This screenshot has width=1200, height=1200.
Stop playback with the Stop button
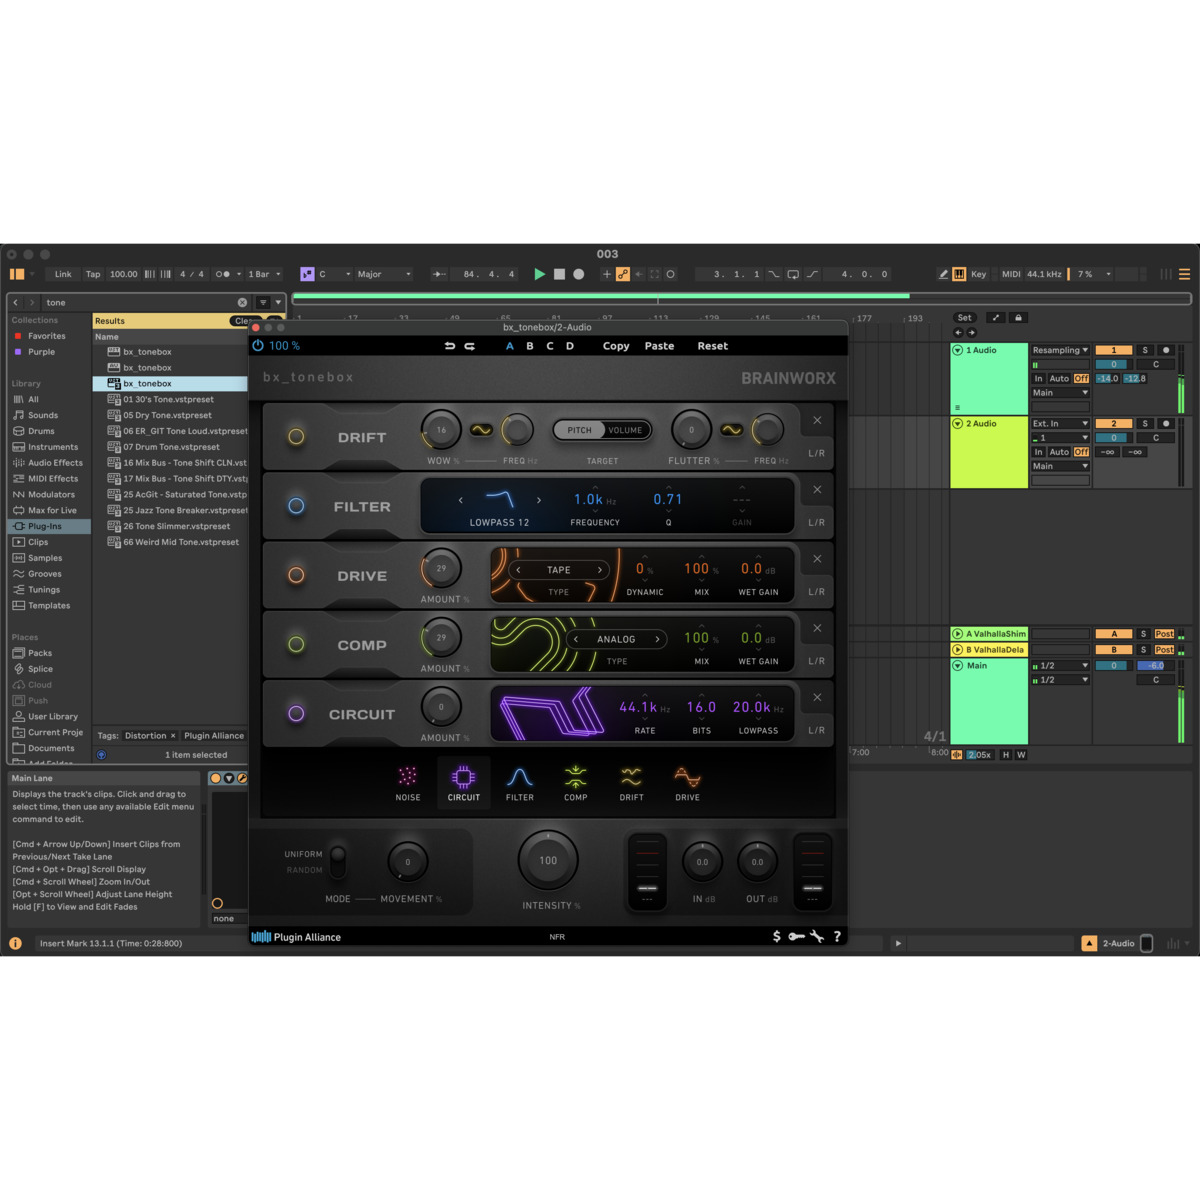(x=559, y=274)
